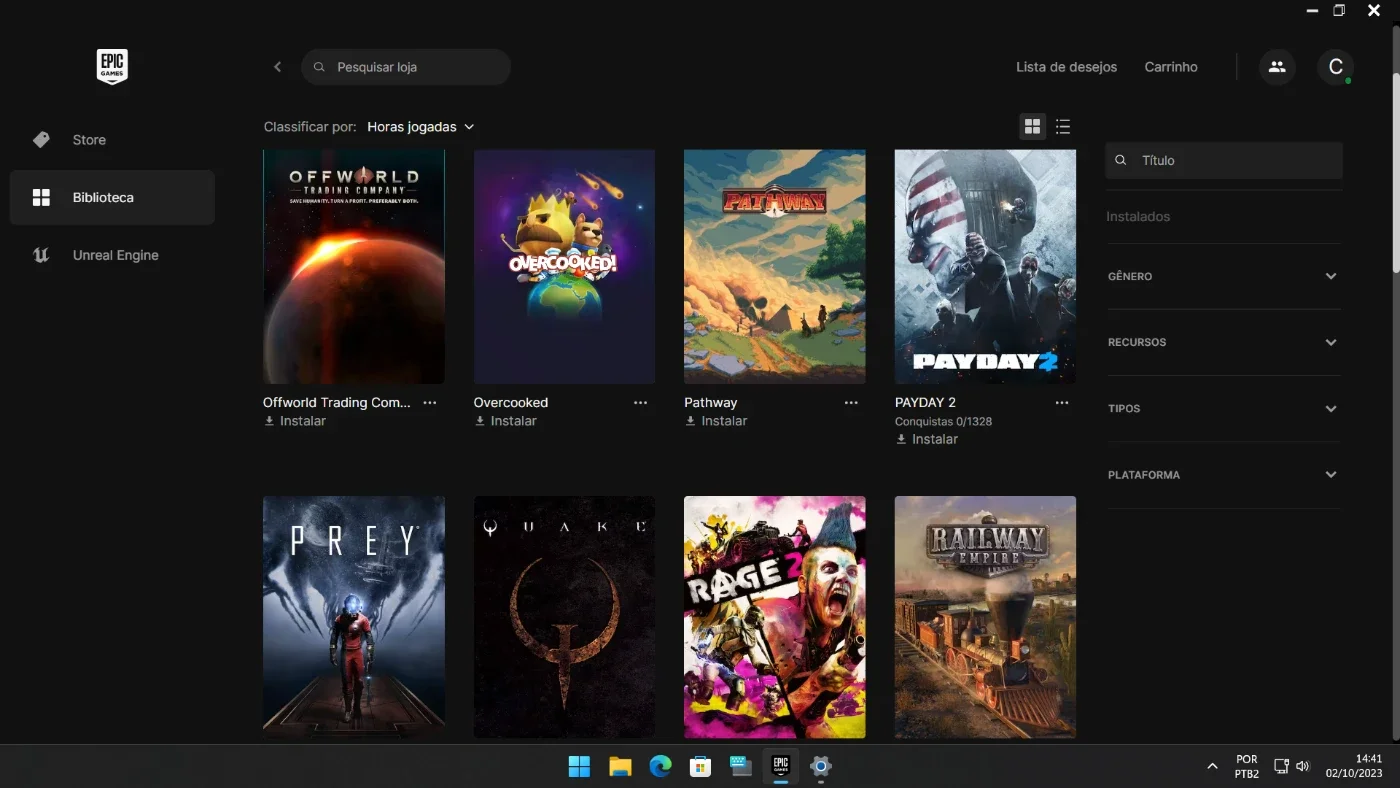Install PAYDAY 2
Screen dimensions: 1400x788
pyautogui.click(x=927, y=439)
